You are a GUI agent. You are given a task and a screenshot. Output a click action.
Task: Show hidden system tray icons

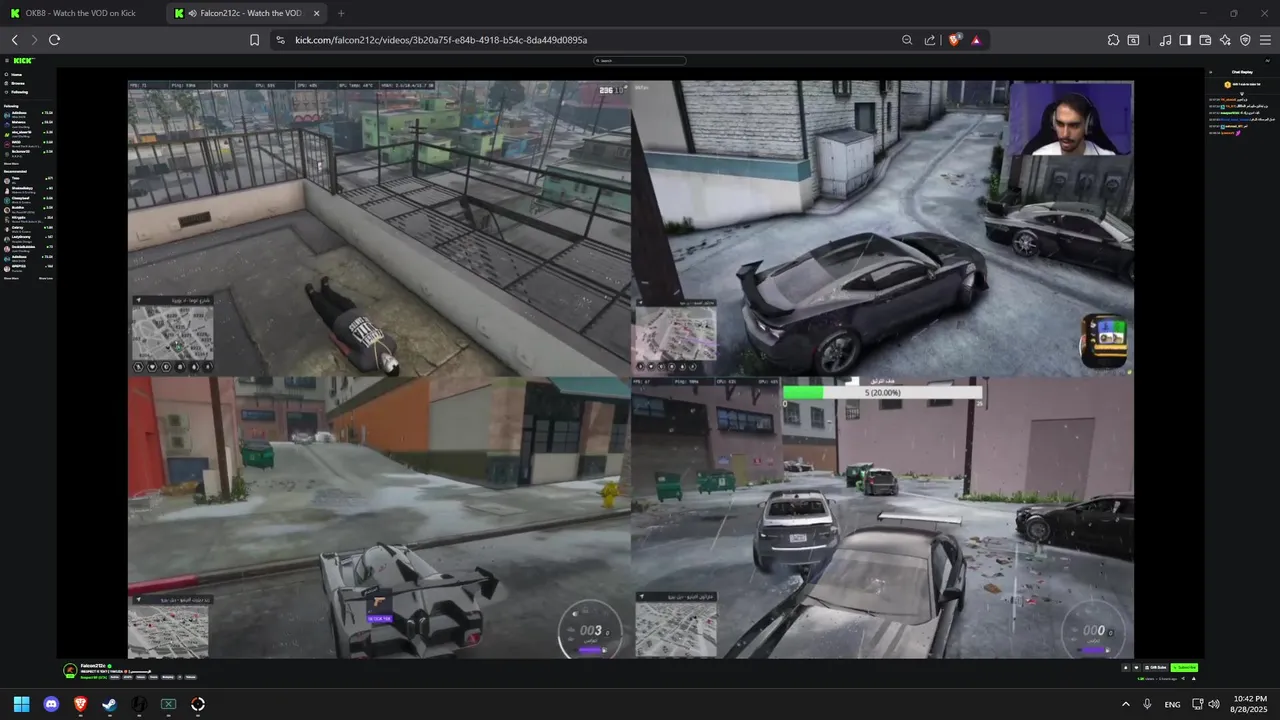click(1126, 704)
